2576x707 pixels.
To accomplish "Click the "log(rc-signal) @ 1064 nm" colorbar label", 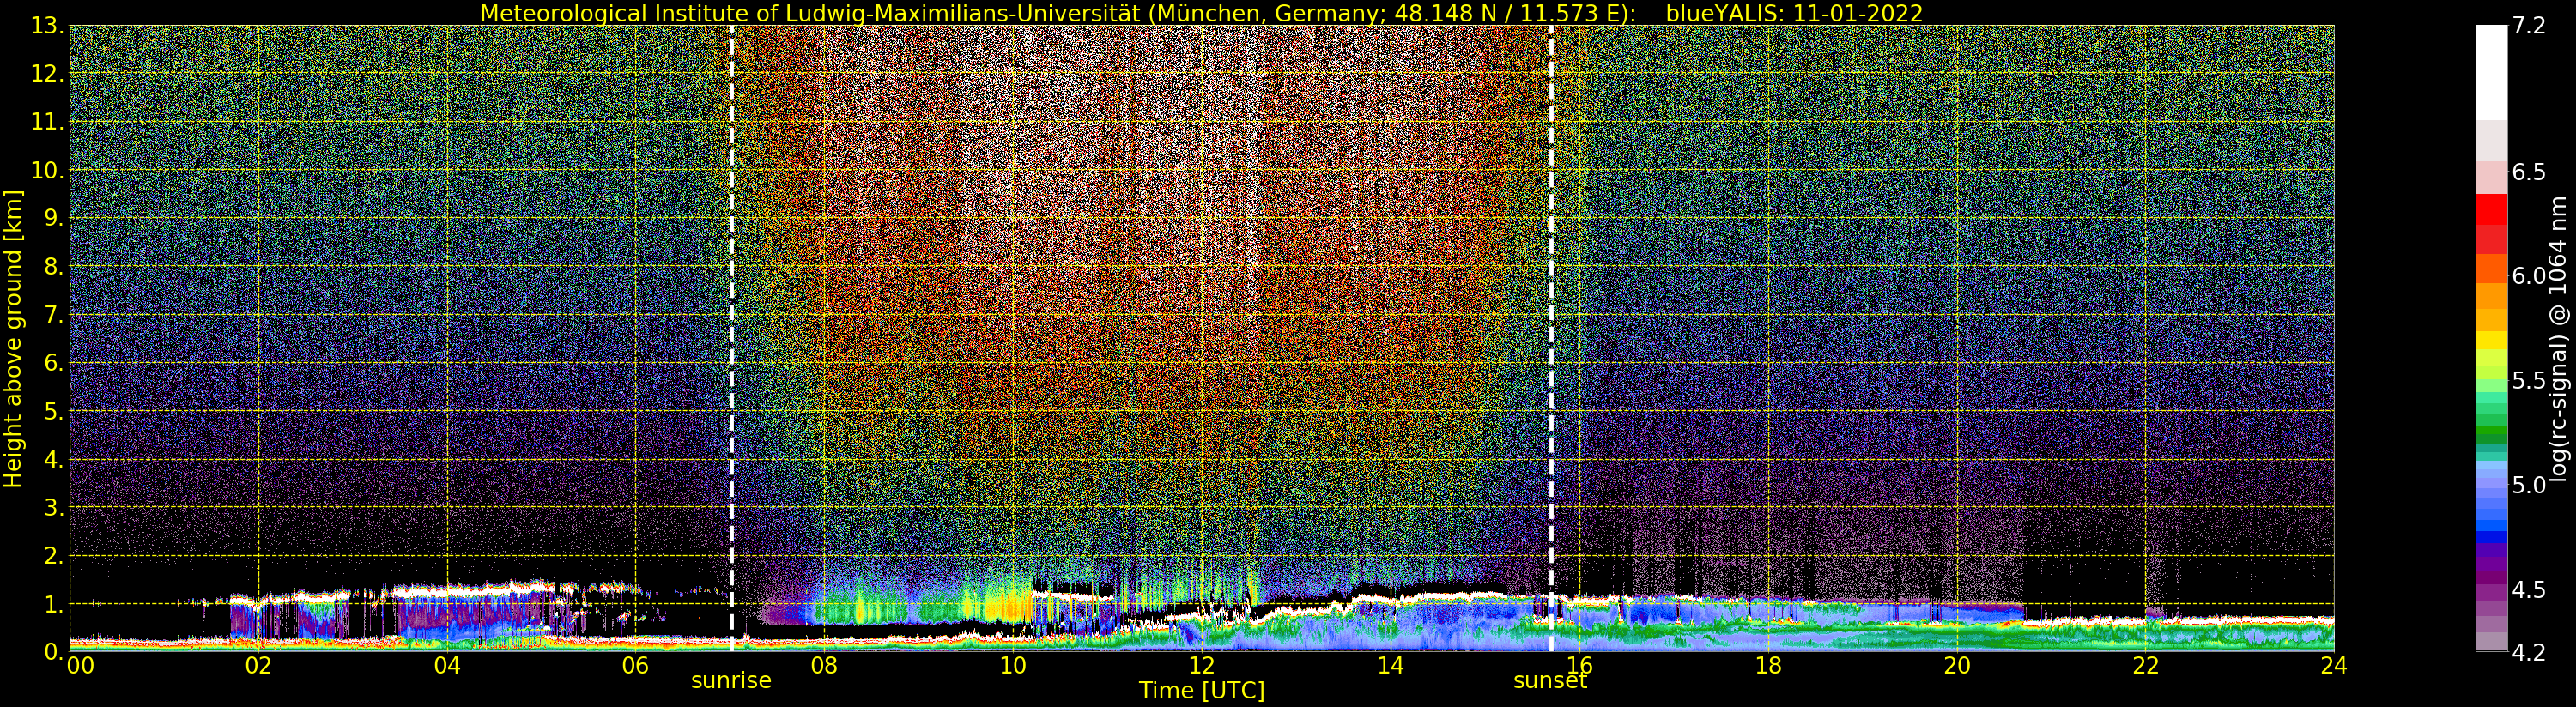I will pyautogui.click(x=2559, y=338).
